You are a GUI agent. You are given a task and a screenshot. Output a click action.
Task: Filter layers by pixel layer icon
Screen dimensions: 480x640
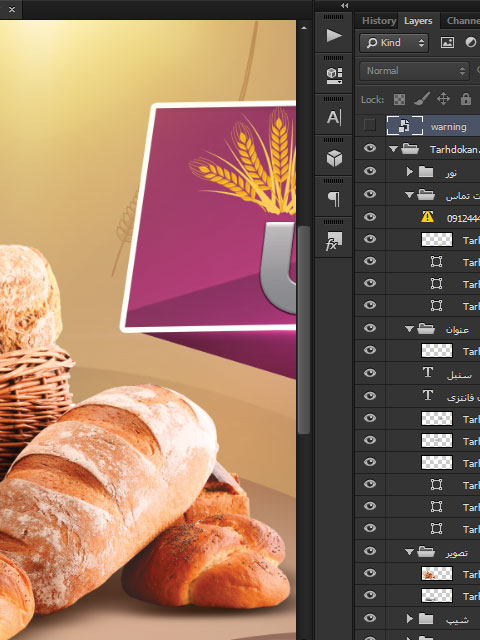click(447, 42)
